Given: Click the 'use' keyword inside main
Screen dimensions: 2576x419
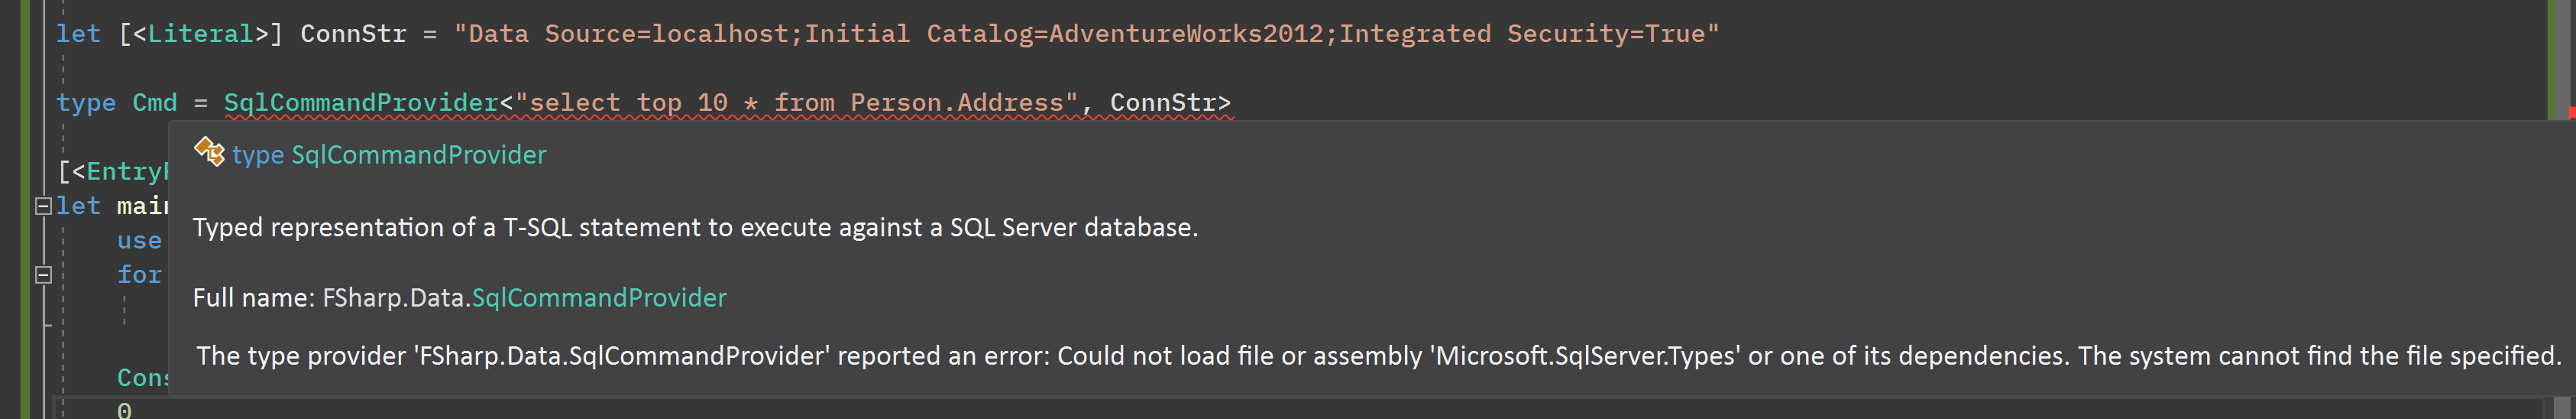Looking at the screenshot, I should click(139, 241).
